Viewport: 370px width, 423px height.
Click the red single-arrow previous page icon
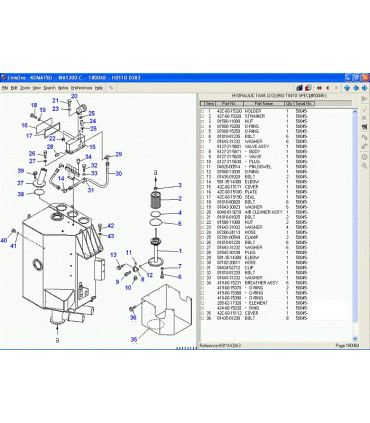328,88
